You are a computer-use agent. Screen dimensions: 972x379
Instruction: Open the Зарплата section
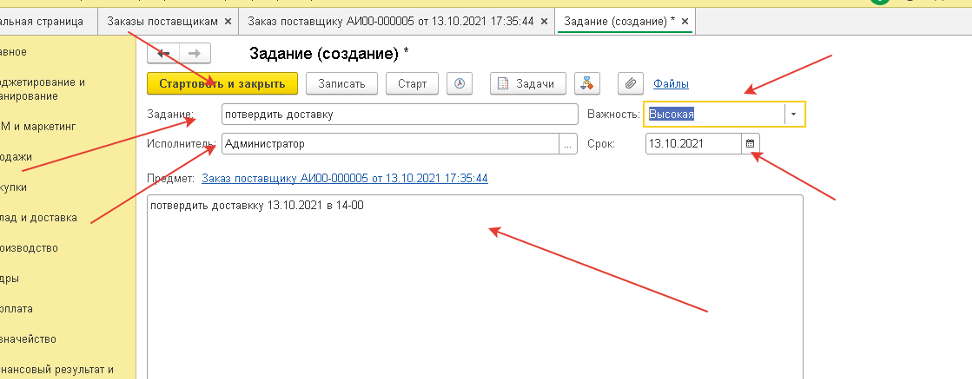point(17,309)
